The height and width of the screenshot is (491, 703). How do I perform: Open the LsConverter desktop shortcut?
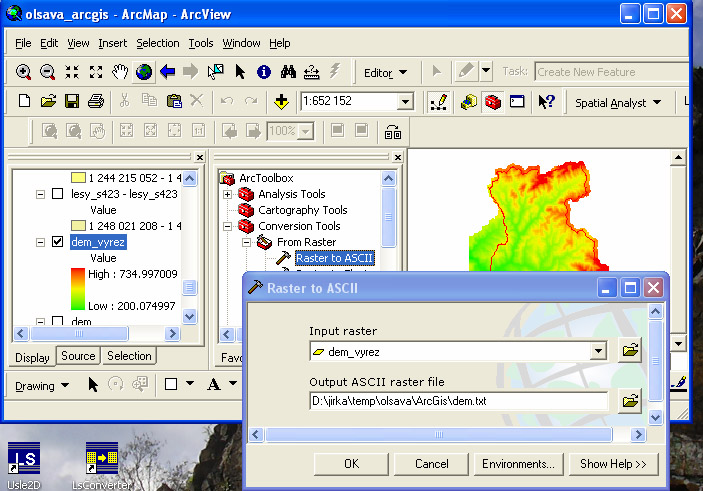point(102,465)
